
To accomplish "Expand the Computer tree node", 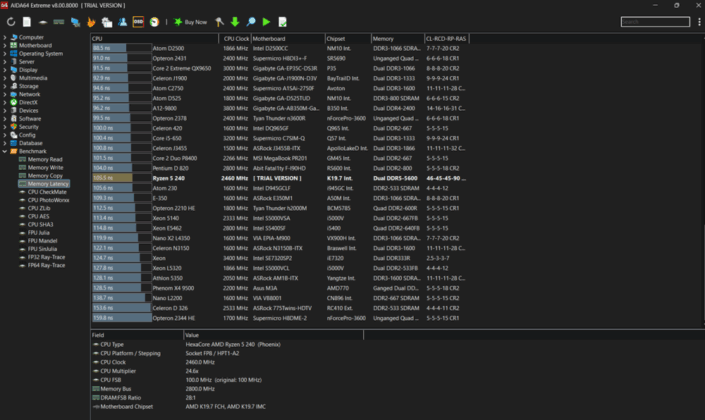I will [5, 37].
